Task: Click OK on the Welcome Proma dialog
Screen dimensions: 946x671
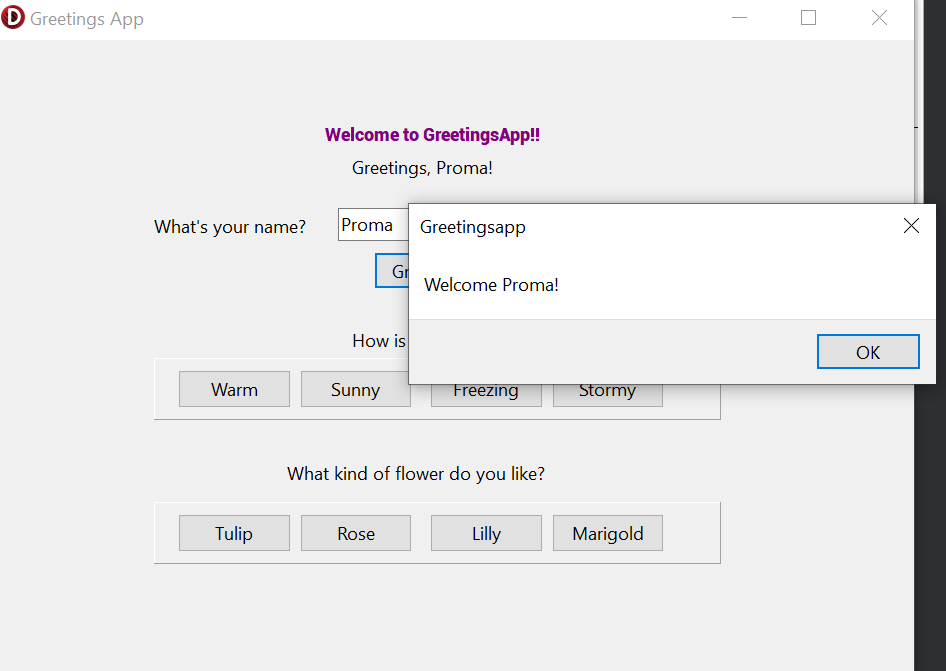Action: point(868,351)
